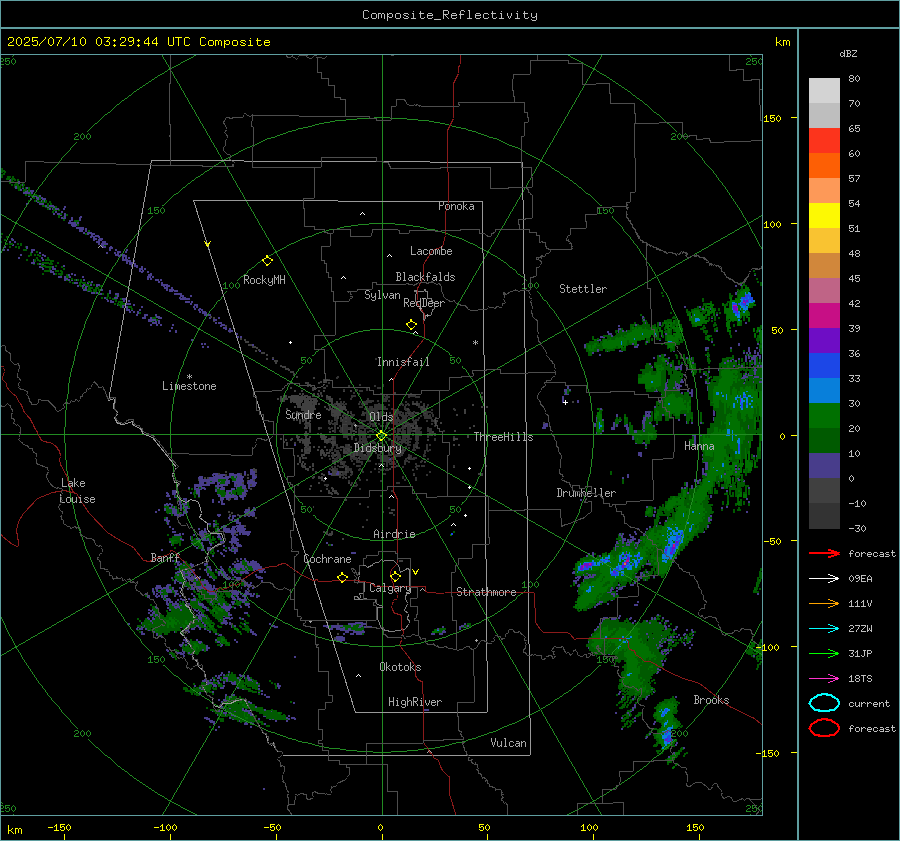This screenshot has width=900, height=841.
Task: Click the yellow diamond marker above RockyMH
Action: pos(267,261)
